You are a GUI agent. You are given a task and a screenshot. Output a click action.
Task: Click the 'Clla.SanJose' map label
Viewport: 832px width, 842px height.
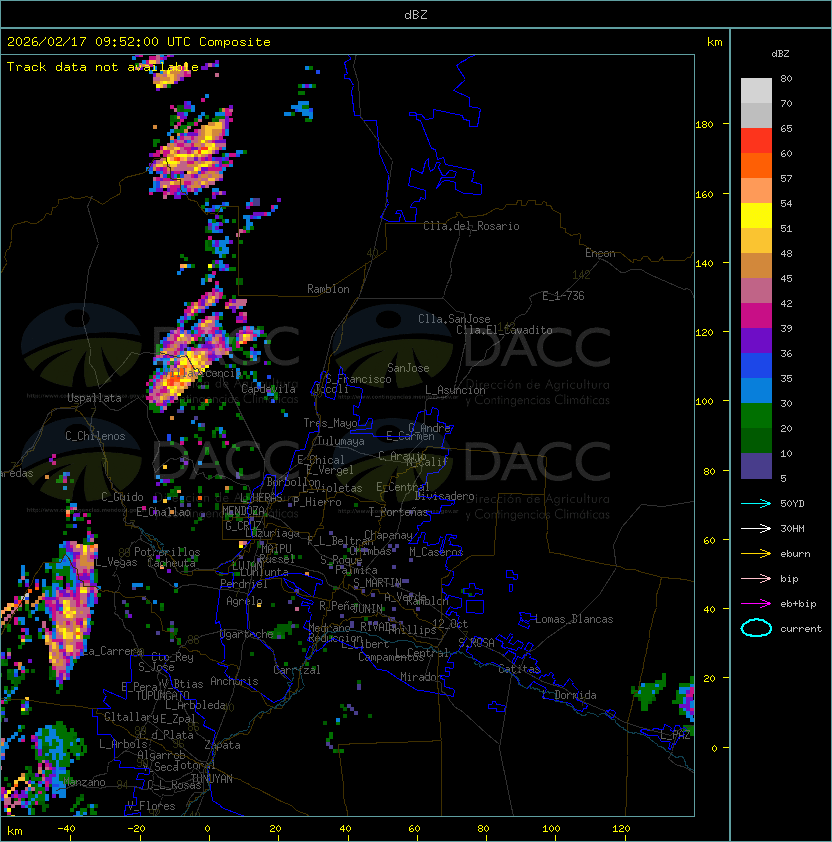click(454, 319)
